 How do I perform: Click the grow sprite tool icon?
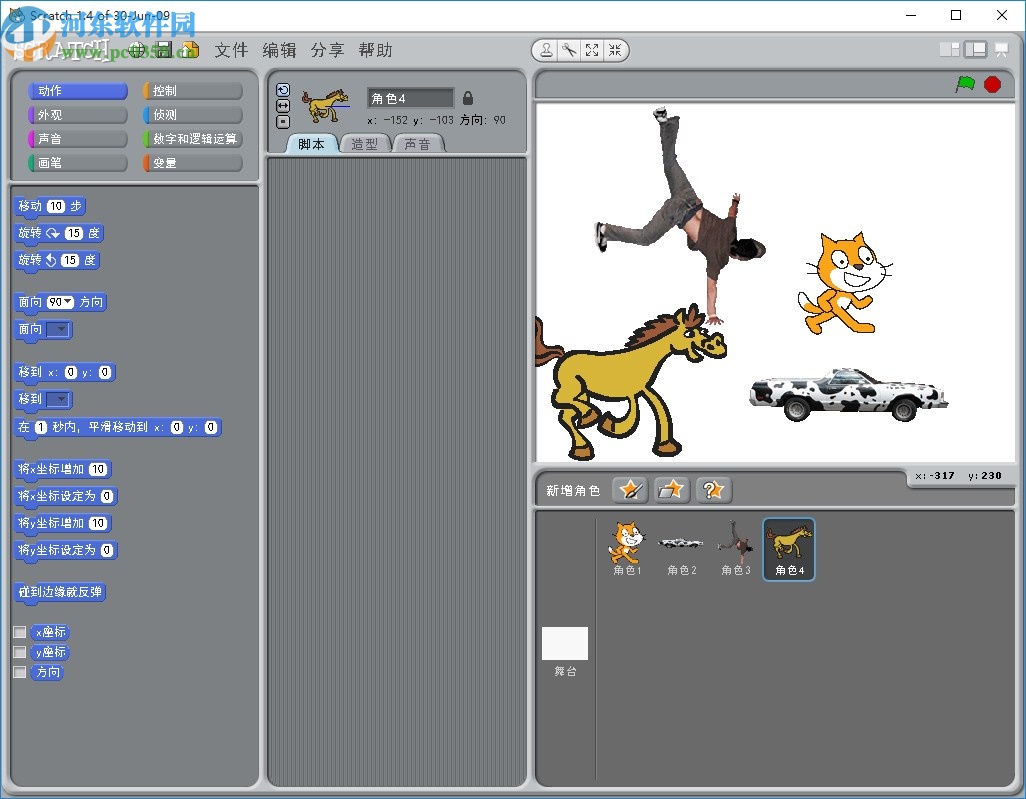(592, 50)
